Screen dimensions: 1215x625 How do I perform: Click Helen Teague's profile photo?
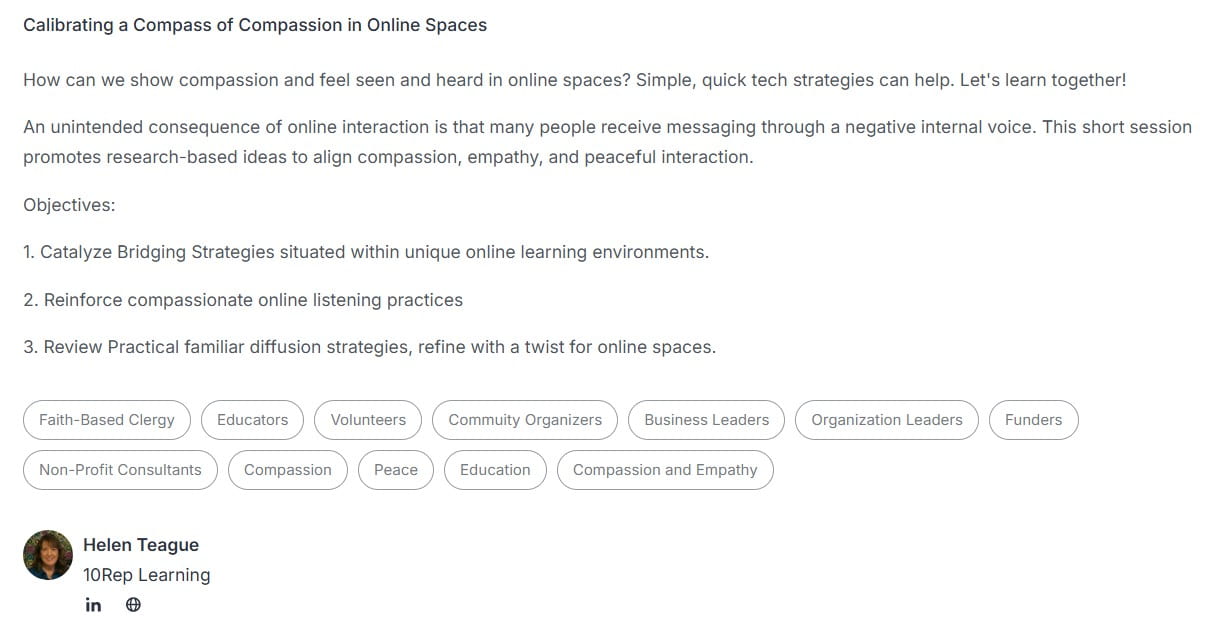coord(48,556)
